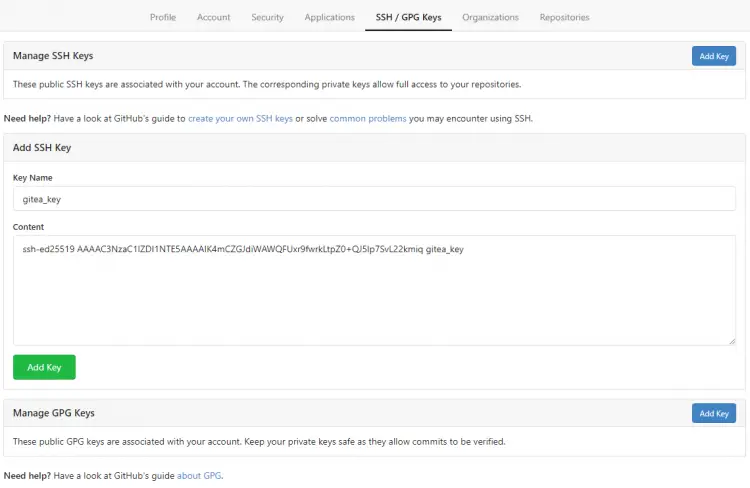
Task: Switch to the Repositories tab
Action: click(x=564, y=17)
